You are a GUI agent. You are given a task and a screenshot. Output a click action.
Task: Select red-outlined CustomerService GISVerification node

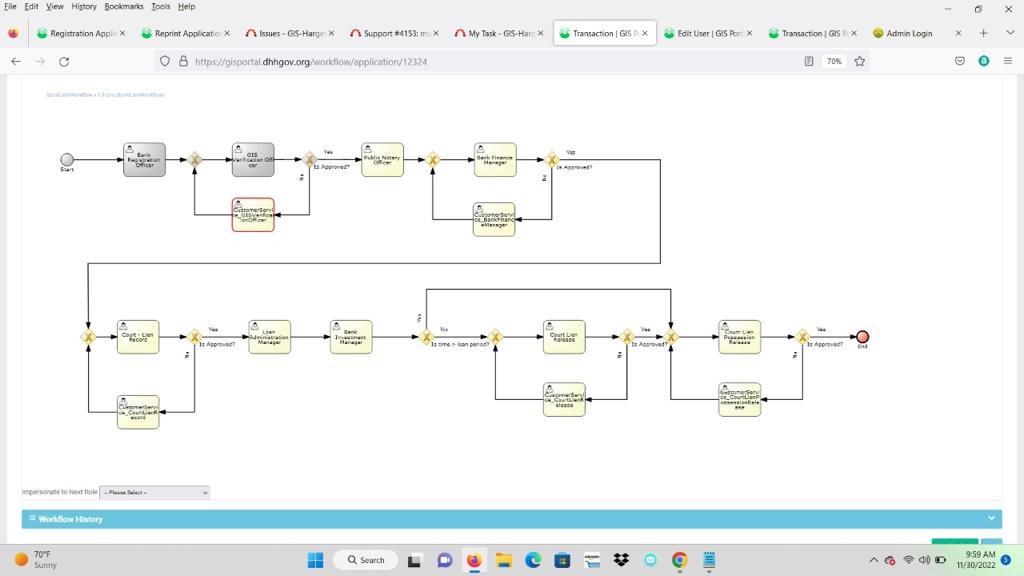[x=253, y=215]
